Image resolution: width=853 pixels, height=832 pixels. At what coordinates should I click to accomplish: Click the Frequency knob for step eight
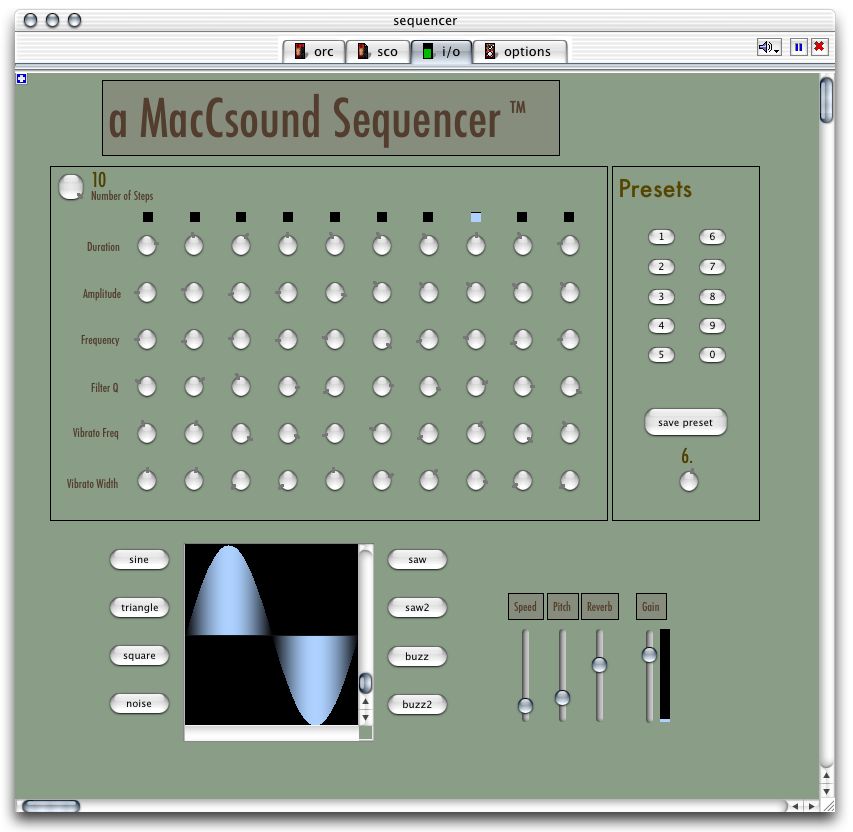click(476, 340)
